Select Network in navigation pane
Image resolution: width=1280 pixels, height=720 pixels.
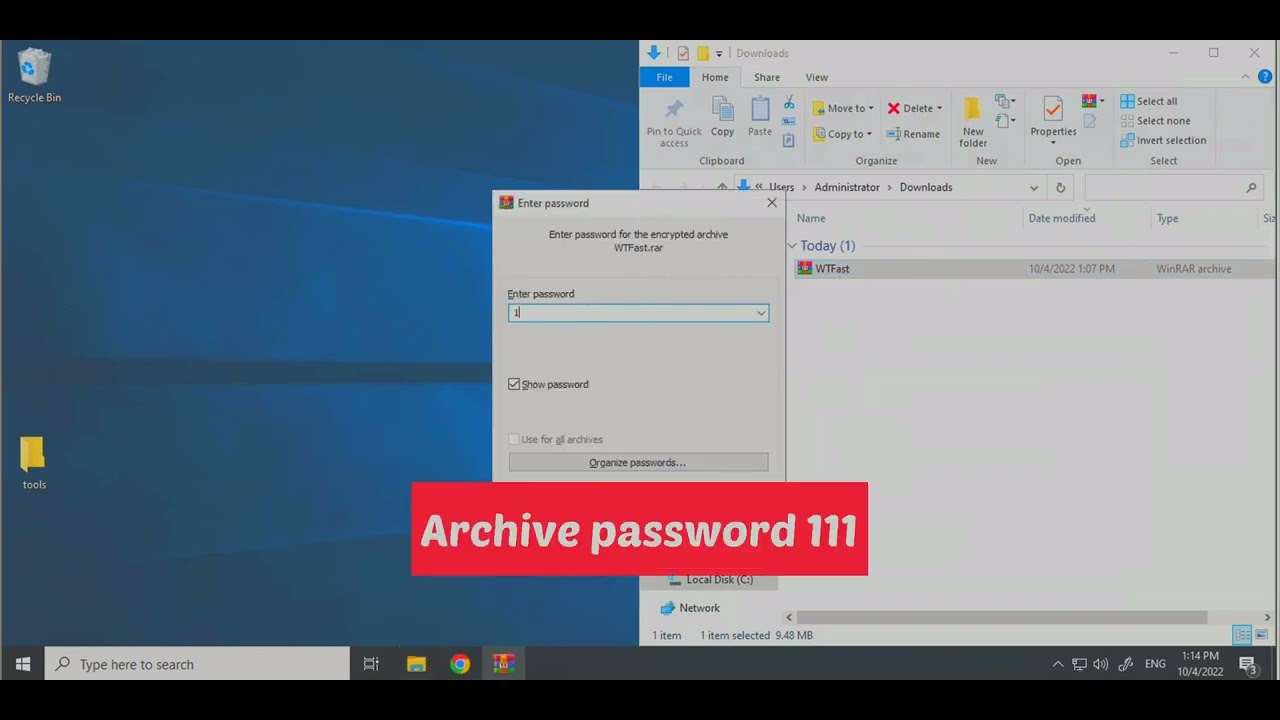pos(690,608)
